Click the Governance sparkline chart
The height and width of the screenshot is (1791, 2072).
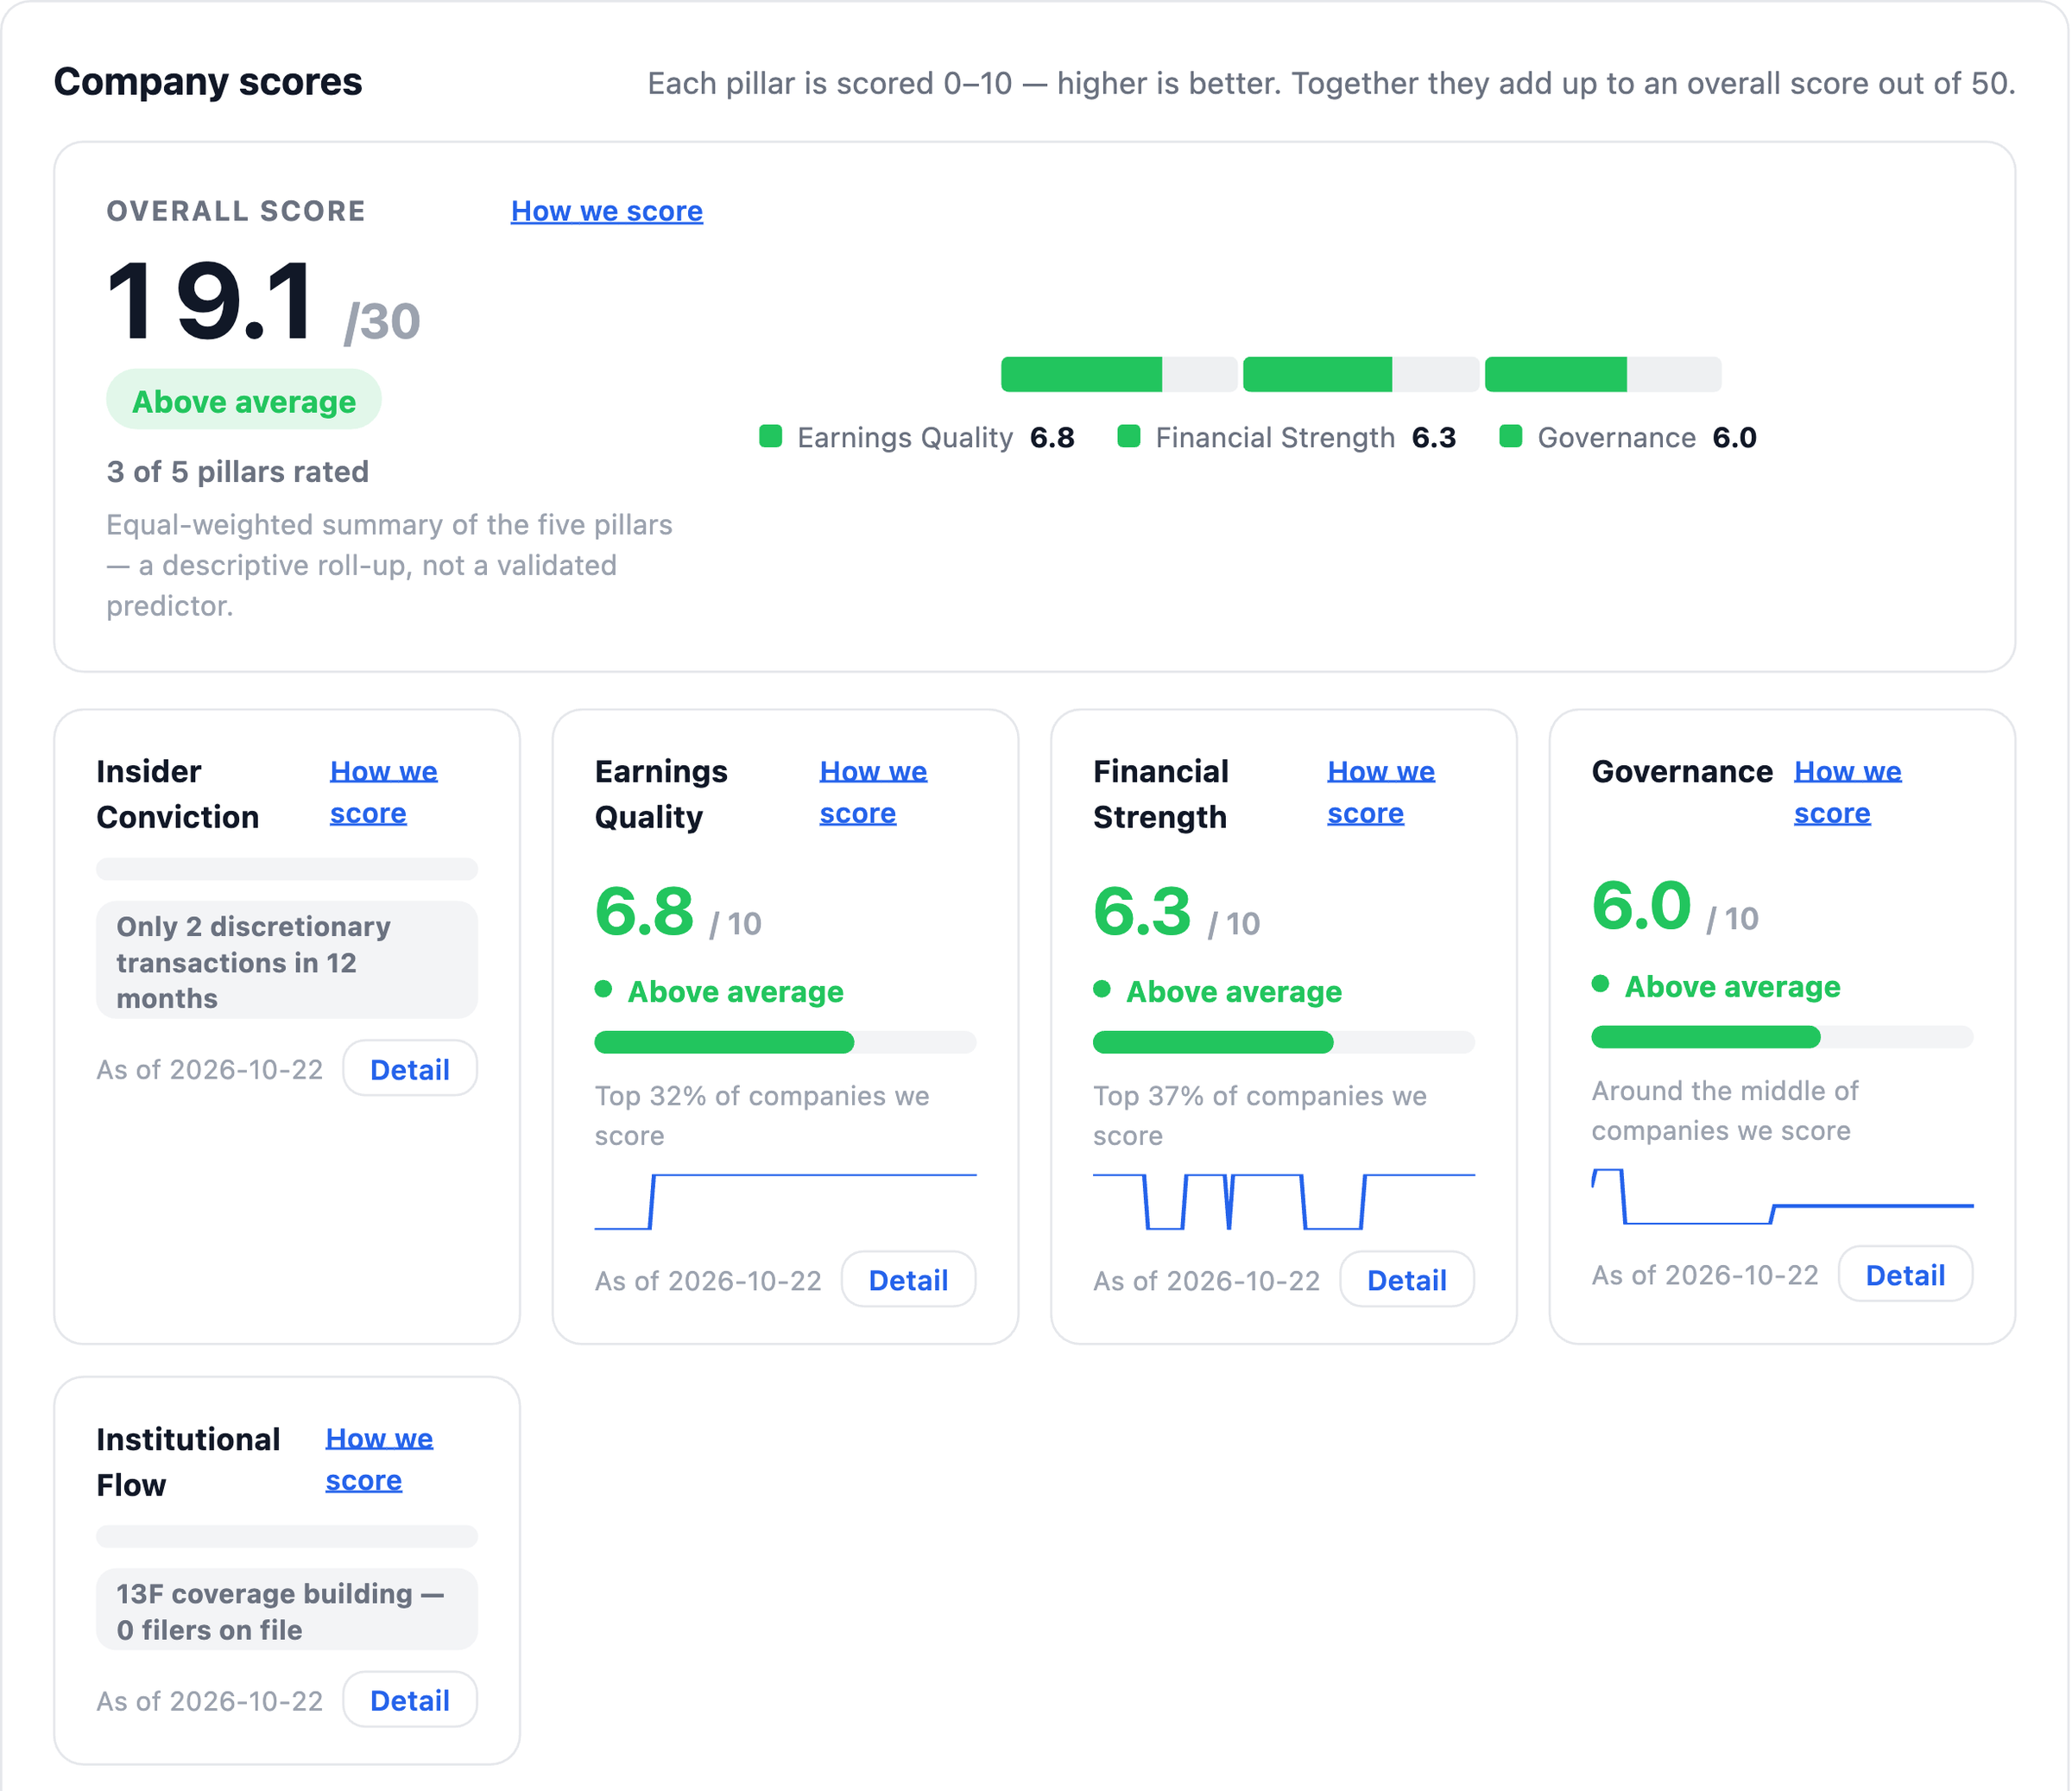[1782, 1196]
